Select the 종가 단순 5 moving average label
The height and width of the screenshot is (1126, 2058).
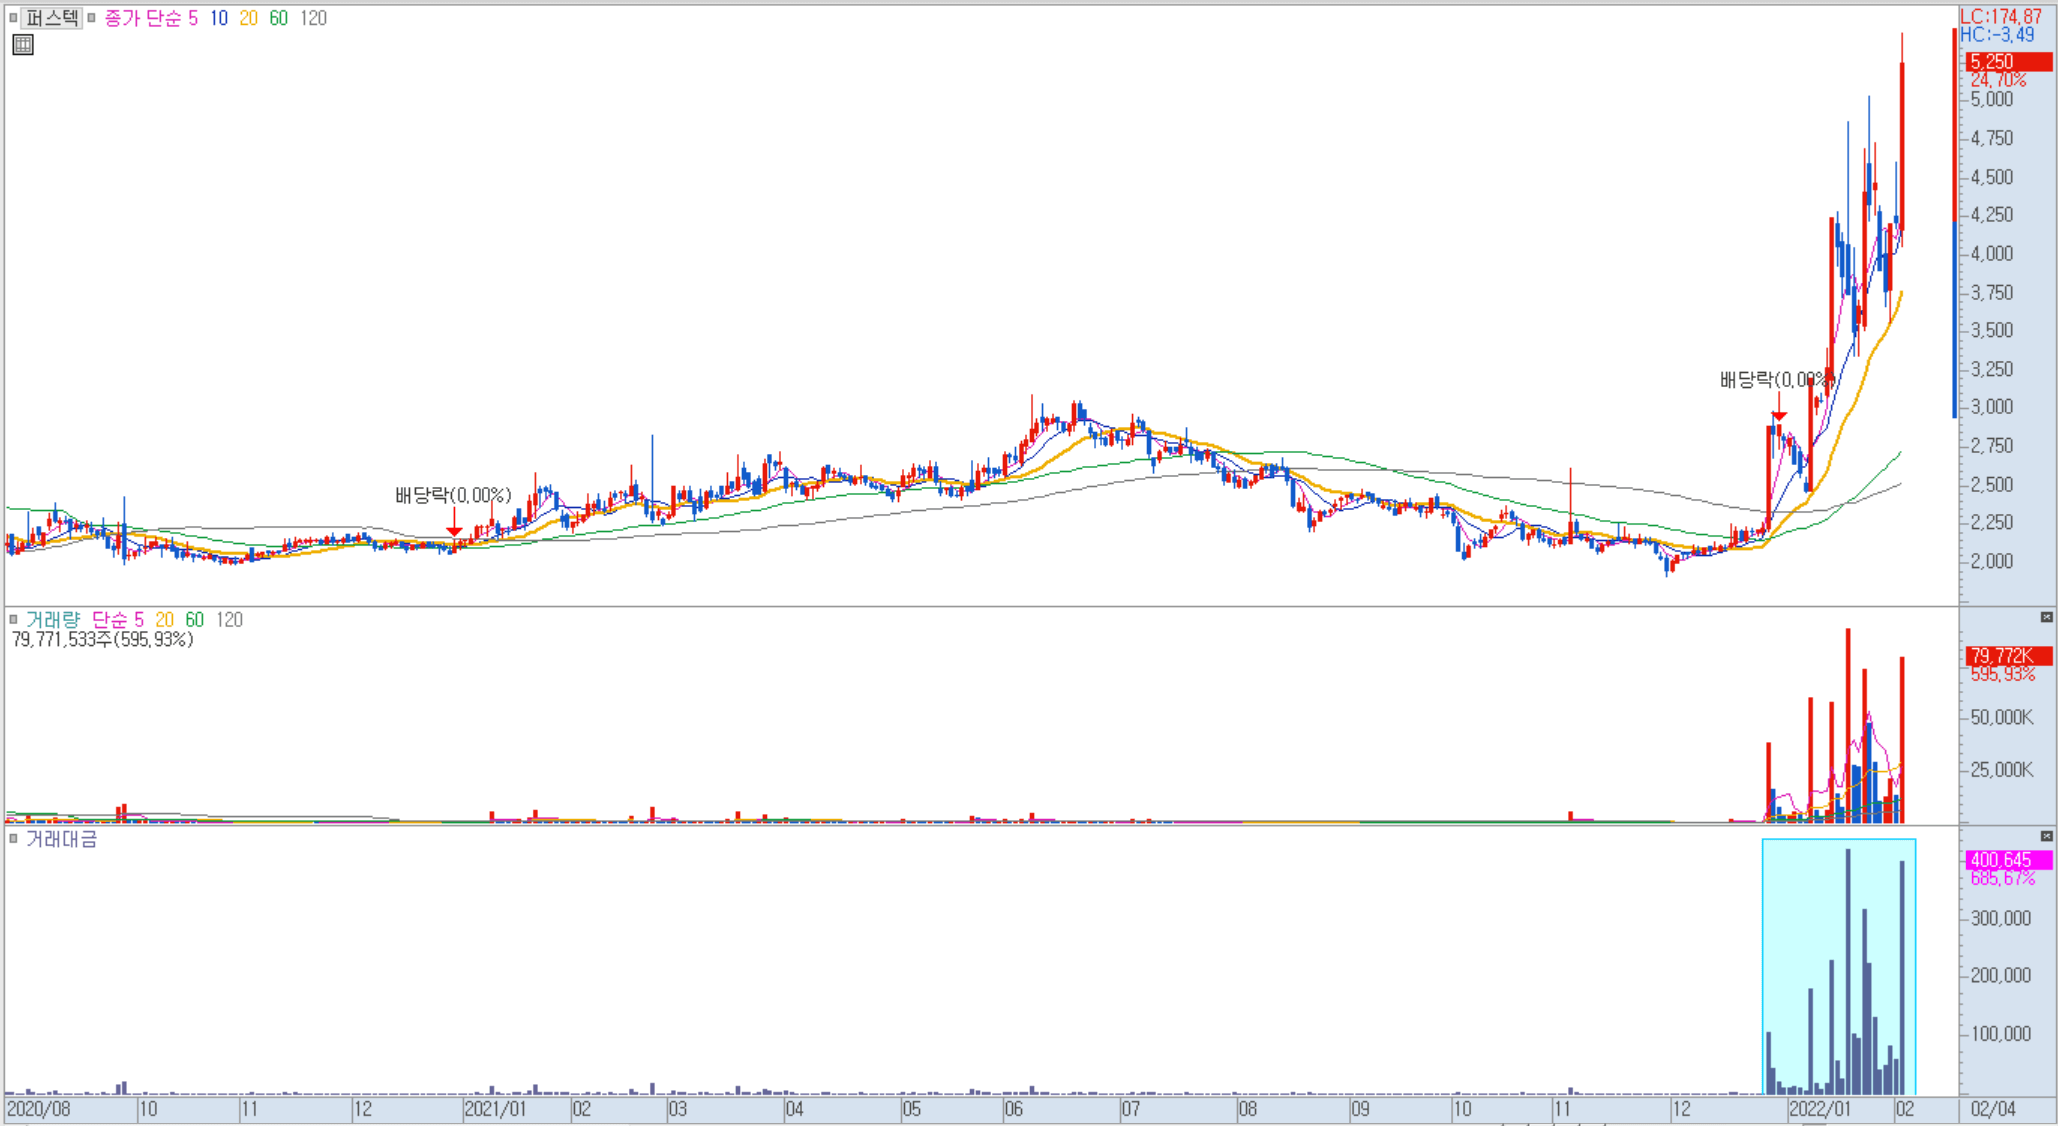pos(151,18)
